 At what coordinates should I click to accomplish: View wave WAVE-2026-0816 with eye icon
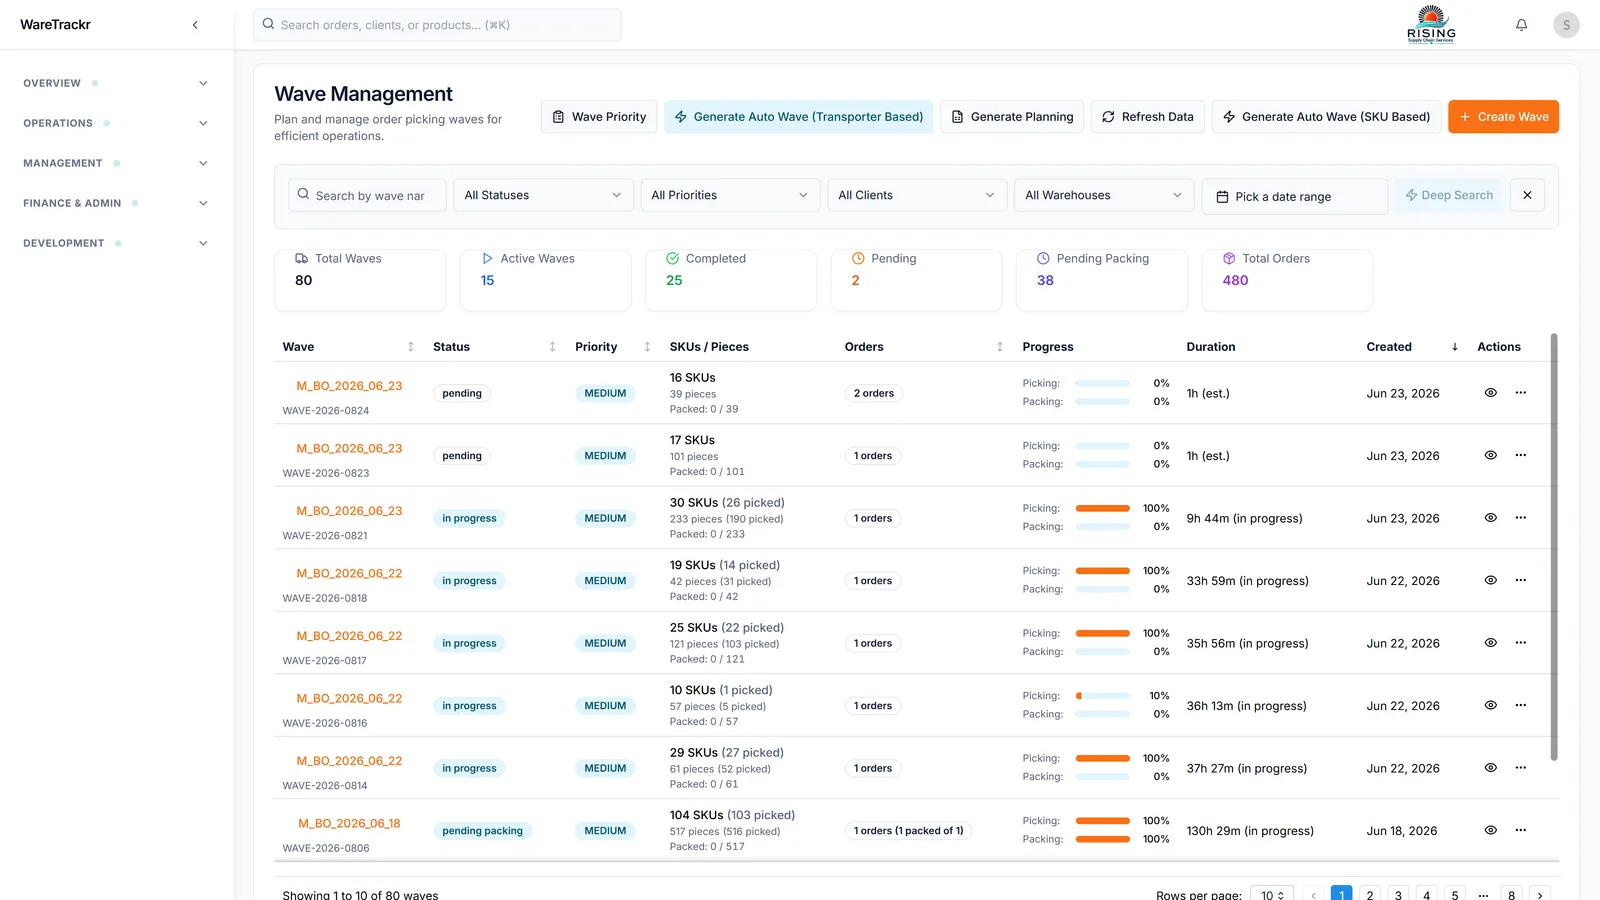coord(1490,705)
